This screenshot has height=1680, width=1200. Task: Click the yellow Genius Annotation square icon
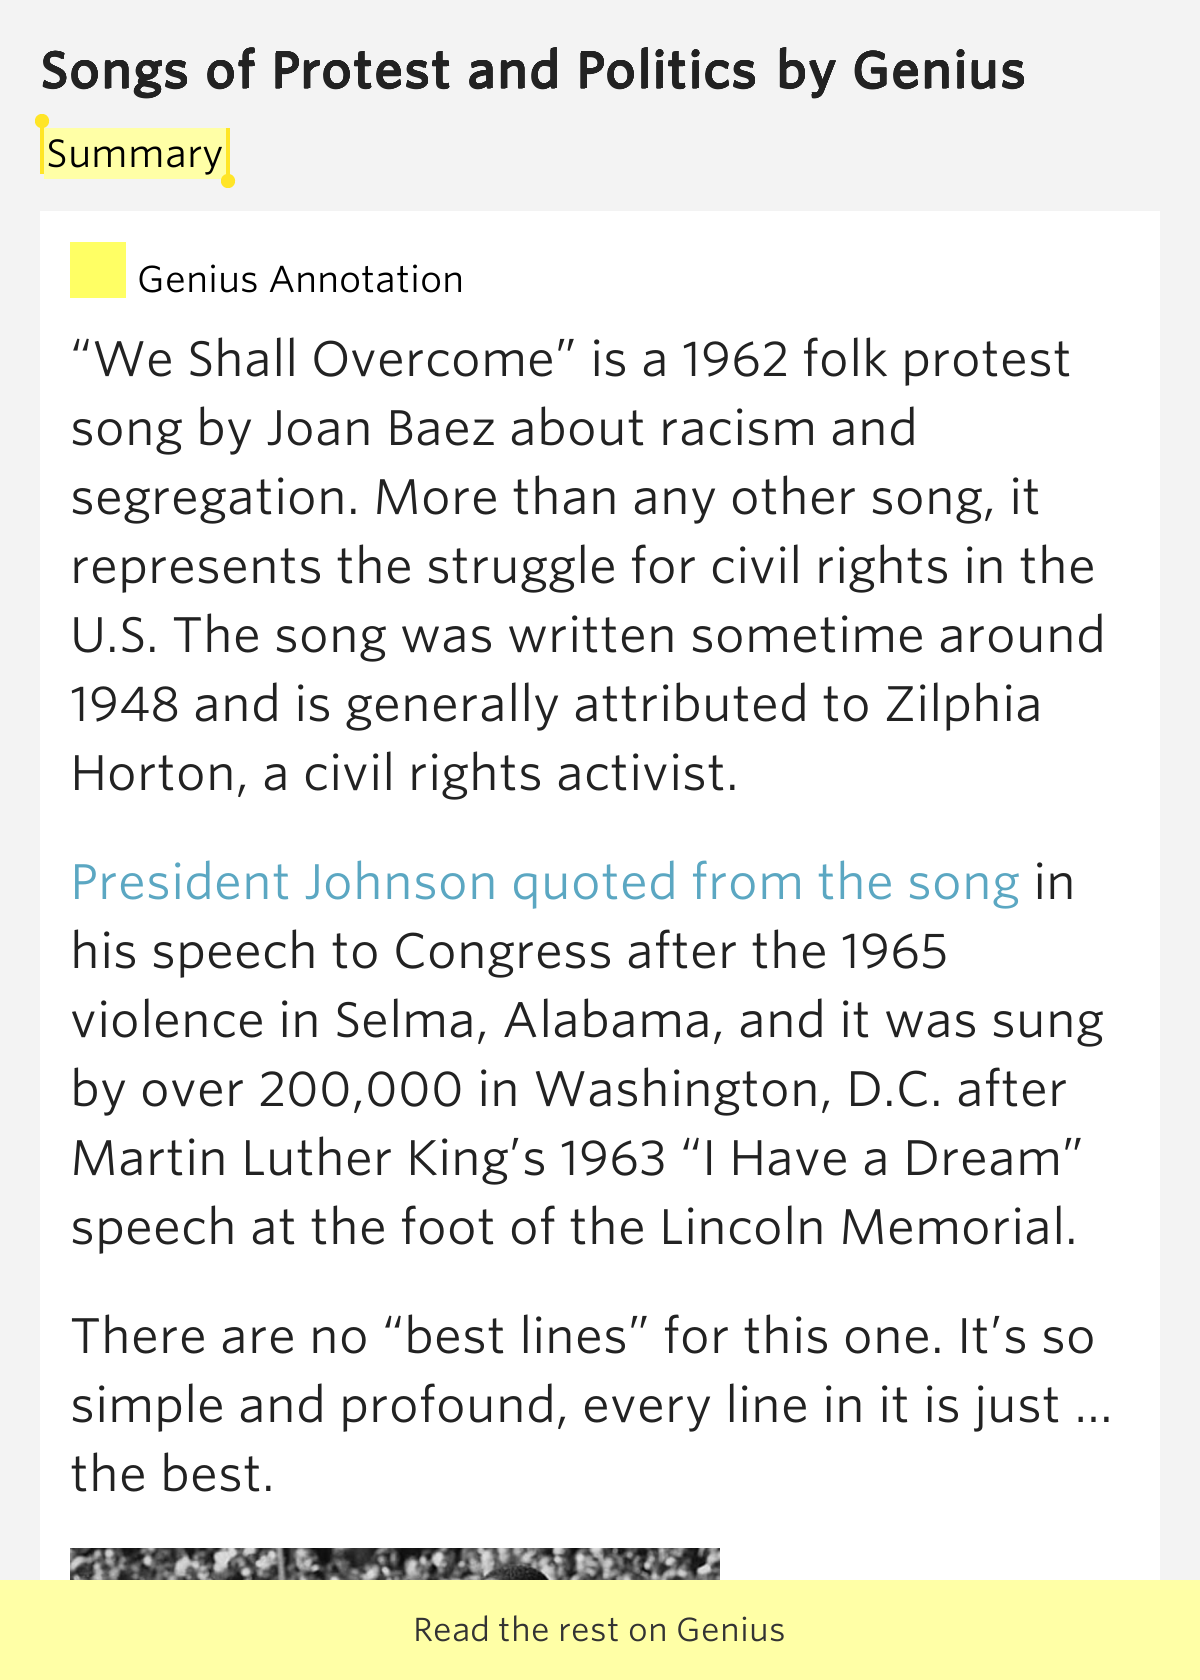click(x=98, y=270)
